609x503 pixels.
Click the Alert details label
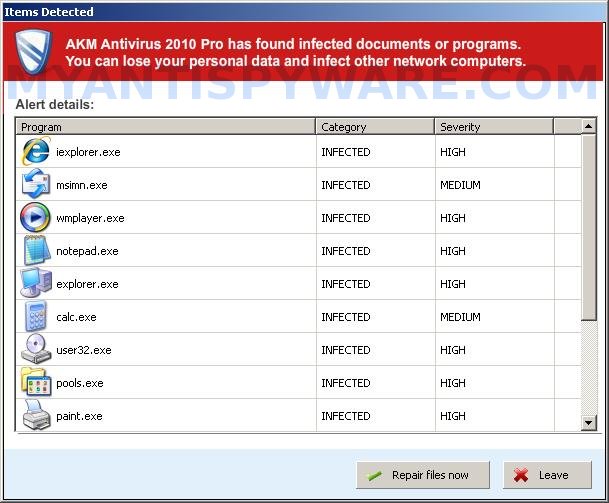click(55, 104)
